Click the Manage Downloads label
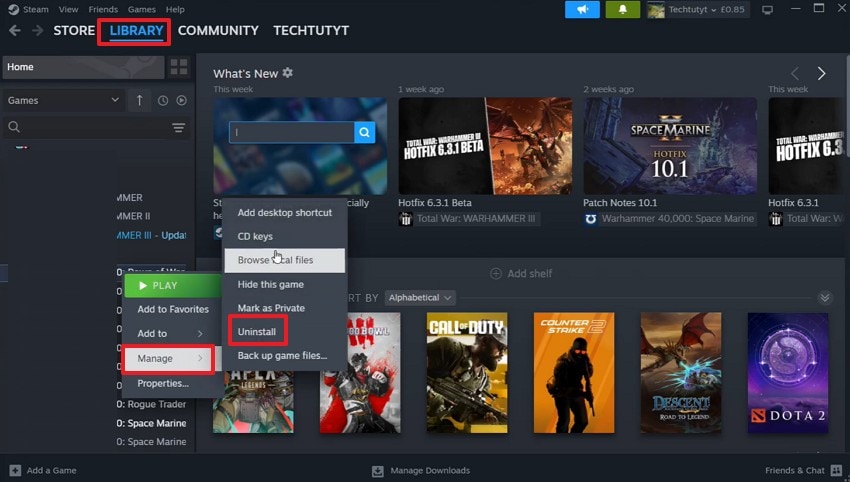850x482 pixels. 430,471
